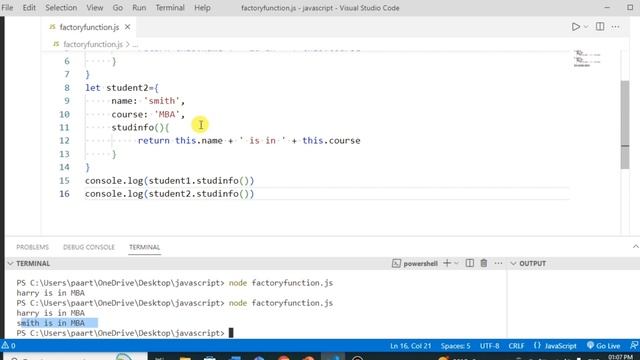640x360 pixels.
Task: Click the return statement on line 12
Action: [x=249, y=141]
